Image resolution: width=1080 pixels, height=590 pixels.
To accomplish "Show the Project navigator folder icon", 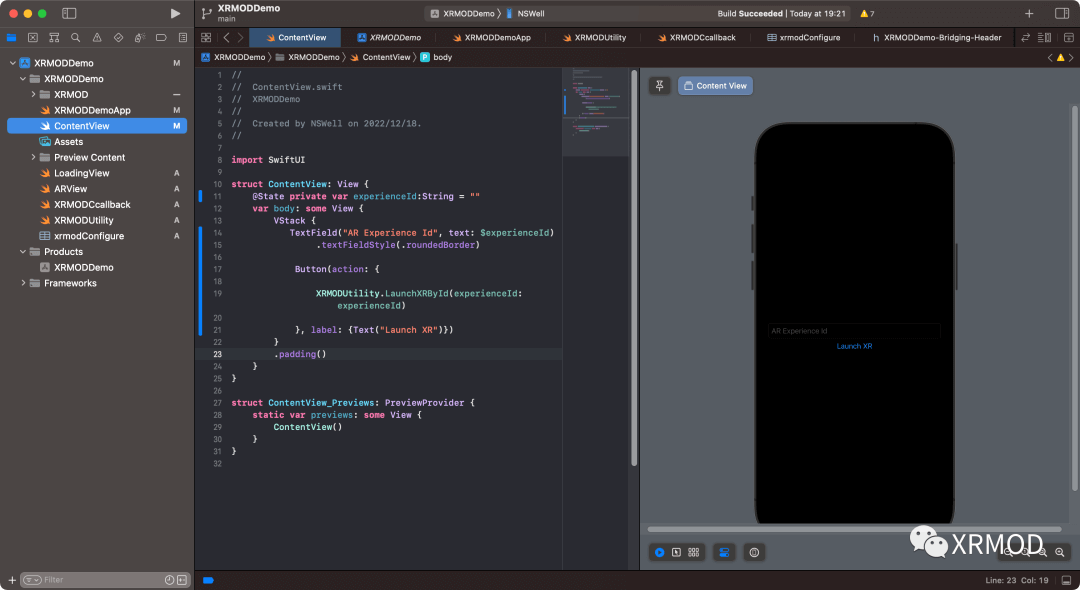I will tap(11, 38).
